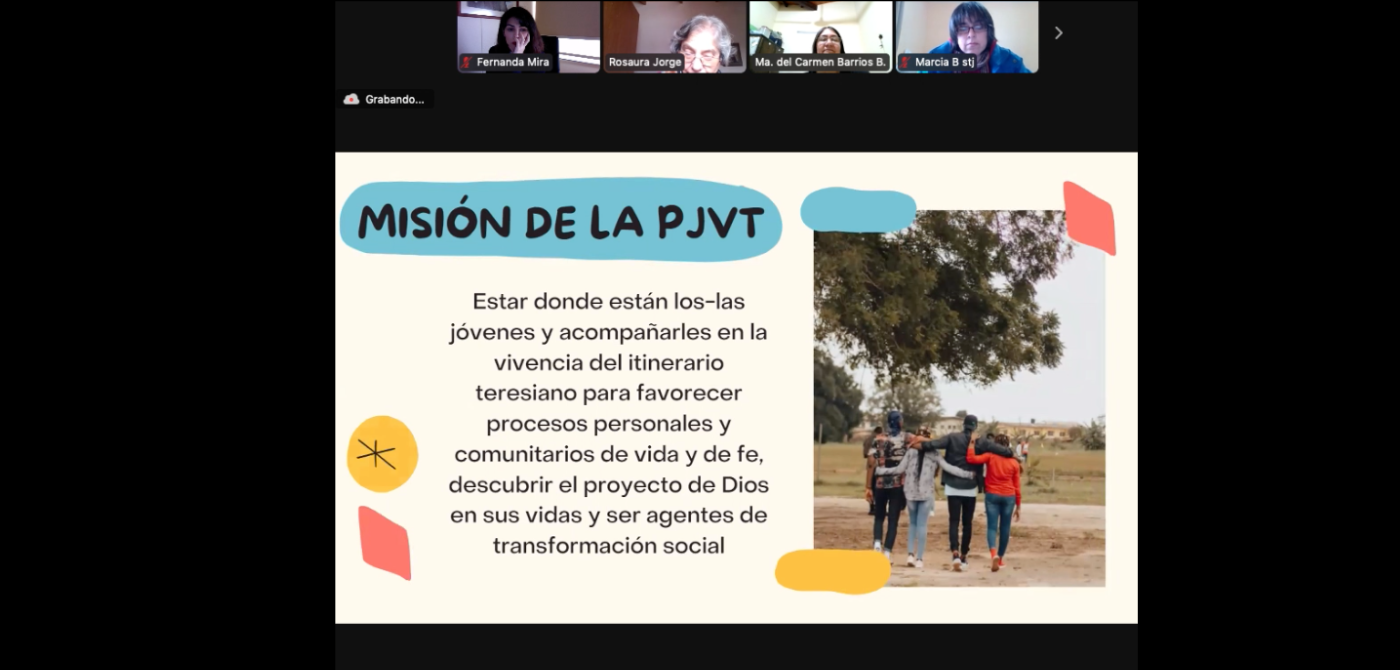Viewport: 1400px width, 670px height.
Task: Select Marcia B stj's video thumbnail
Action: pos(967,30)
